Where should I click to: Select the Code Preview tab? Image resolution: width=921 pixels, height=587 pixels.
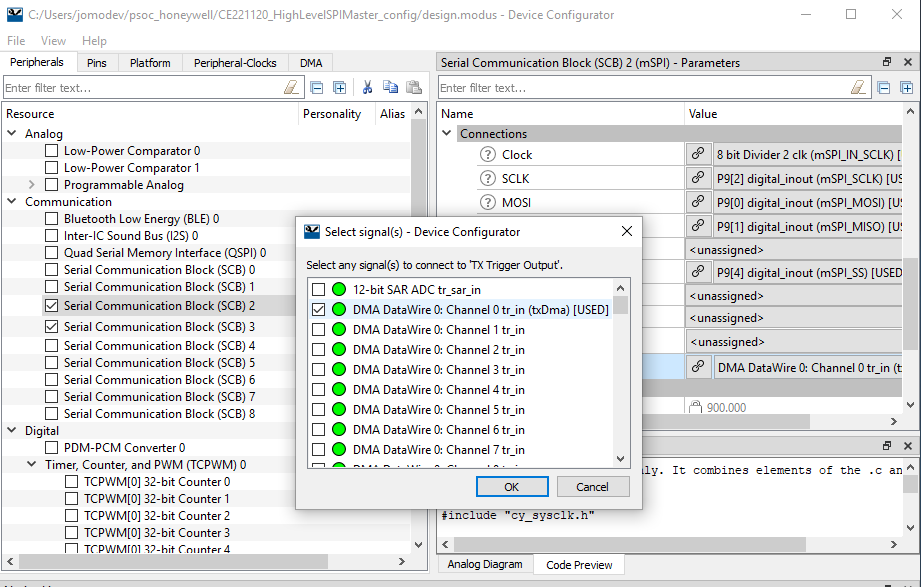(x=579, y=565)
